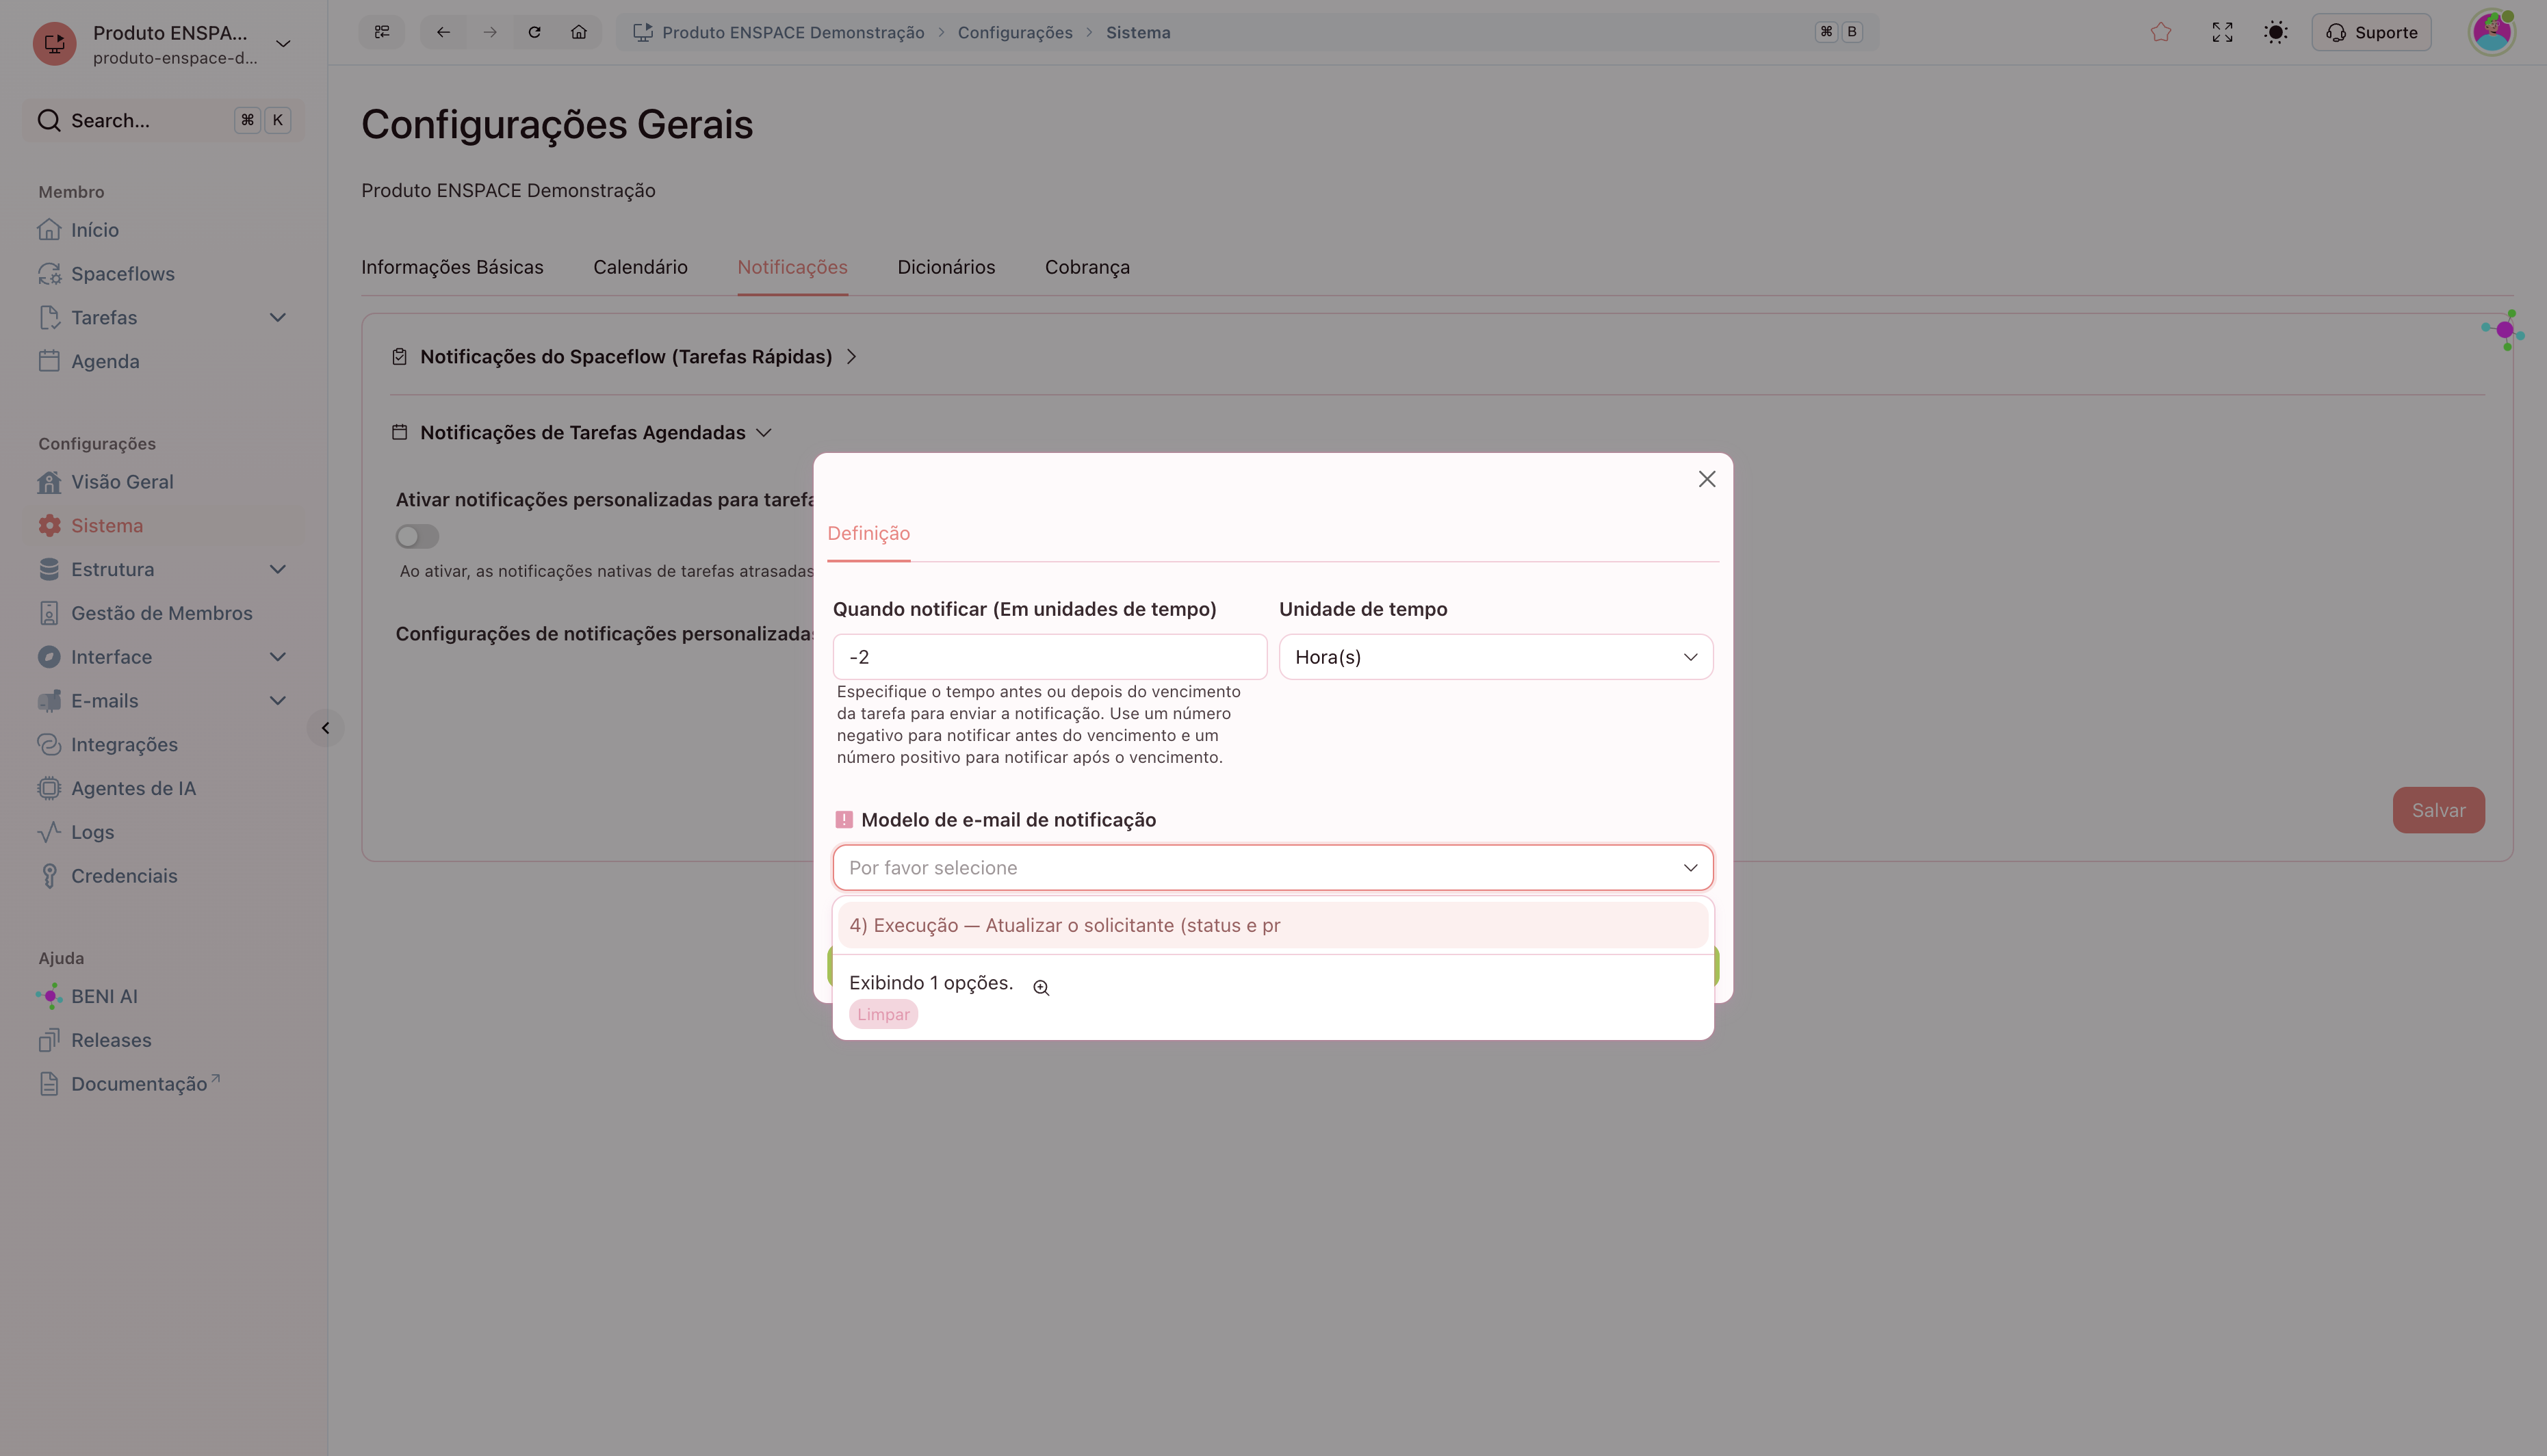Screen dimensions: 2547x1456
Task: Click the sidebar layout toggle icon in top toolbar
Action: [x=382, y=32]
